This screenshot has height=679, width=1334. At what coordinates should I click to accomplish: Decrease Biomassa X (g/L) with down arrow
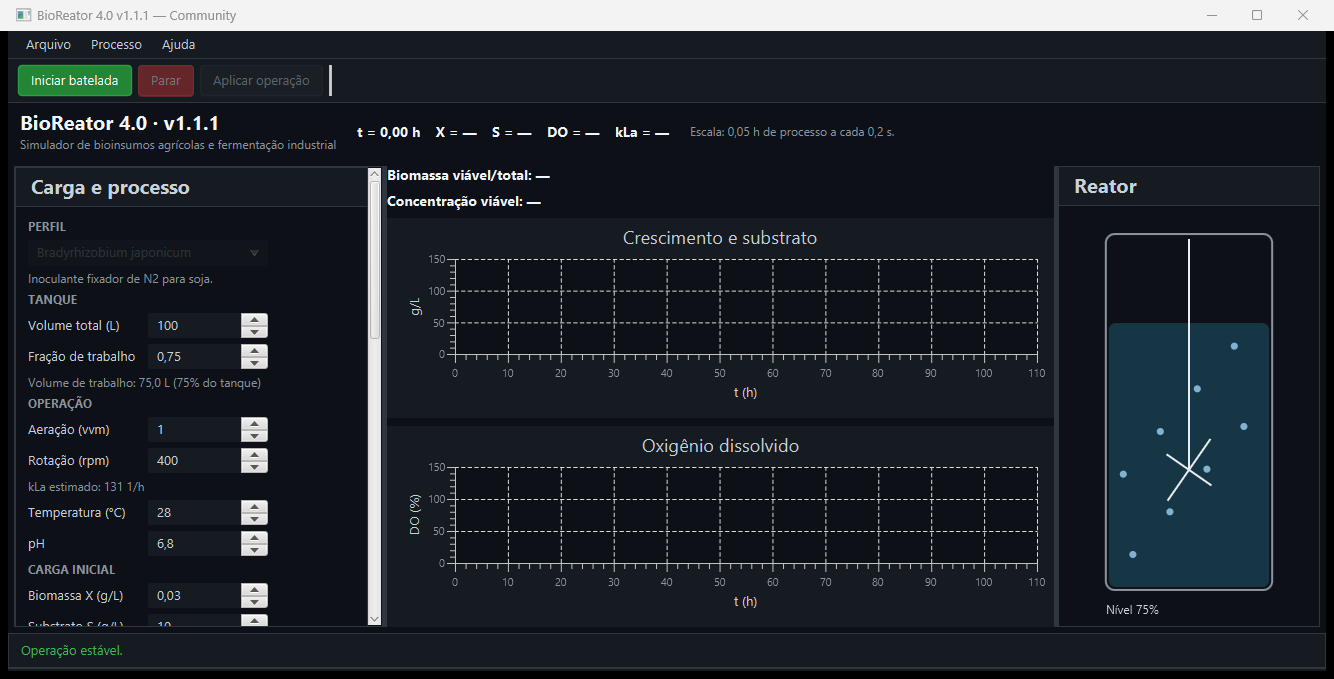[255, 602]
